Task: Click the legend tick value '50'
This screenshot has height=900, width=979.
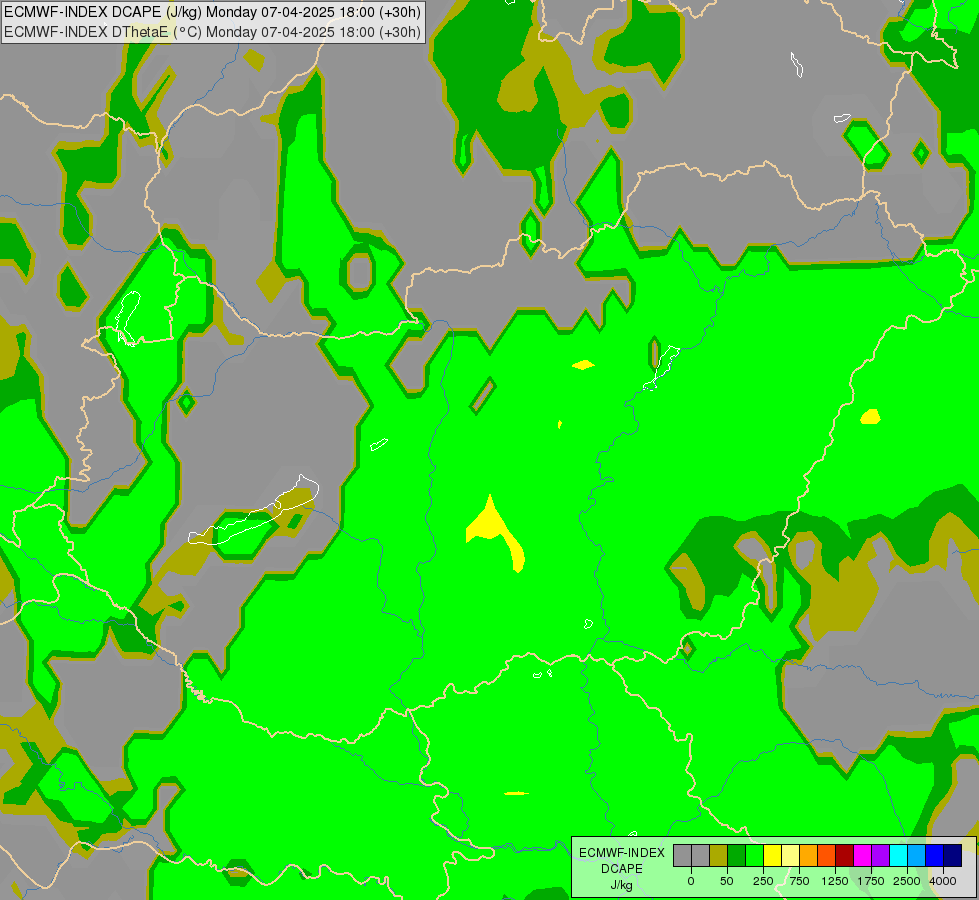Action: coord(727,881)
